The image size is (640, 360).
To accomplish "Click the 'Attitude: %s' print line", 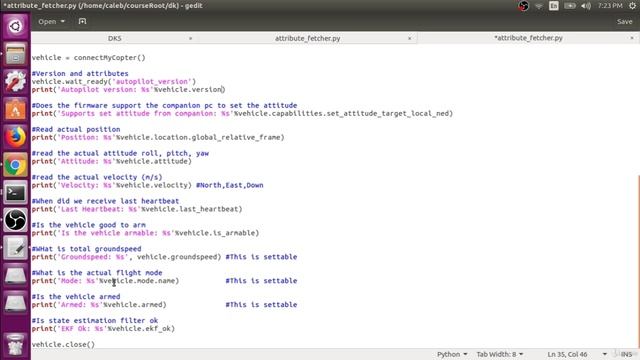I will [x=111, y=161].
